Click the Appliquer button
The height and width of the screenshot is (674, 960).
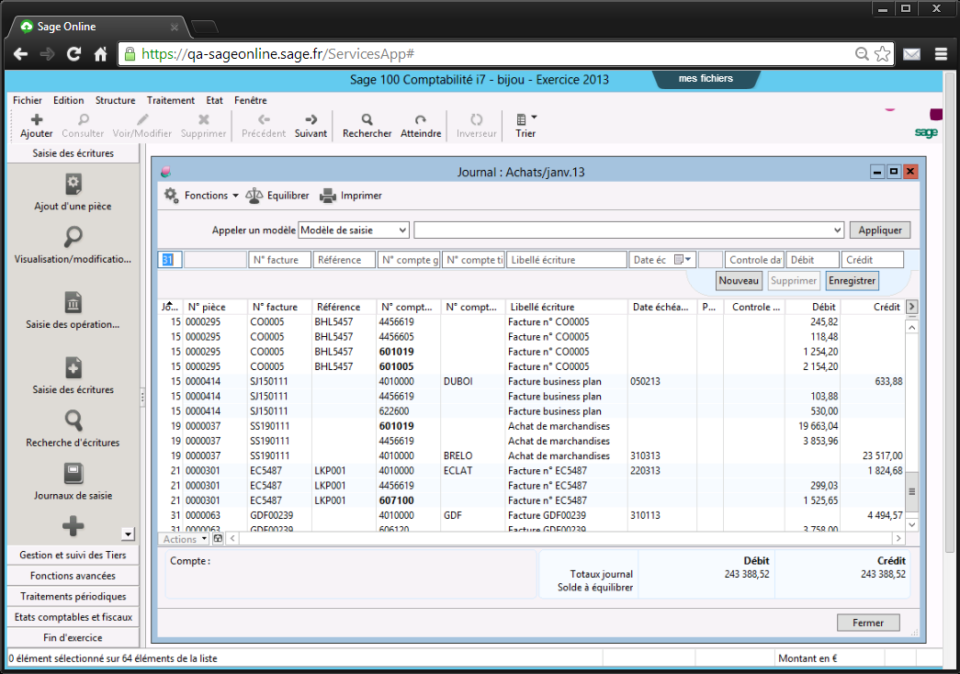[x=880, y=230]
